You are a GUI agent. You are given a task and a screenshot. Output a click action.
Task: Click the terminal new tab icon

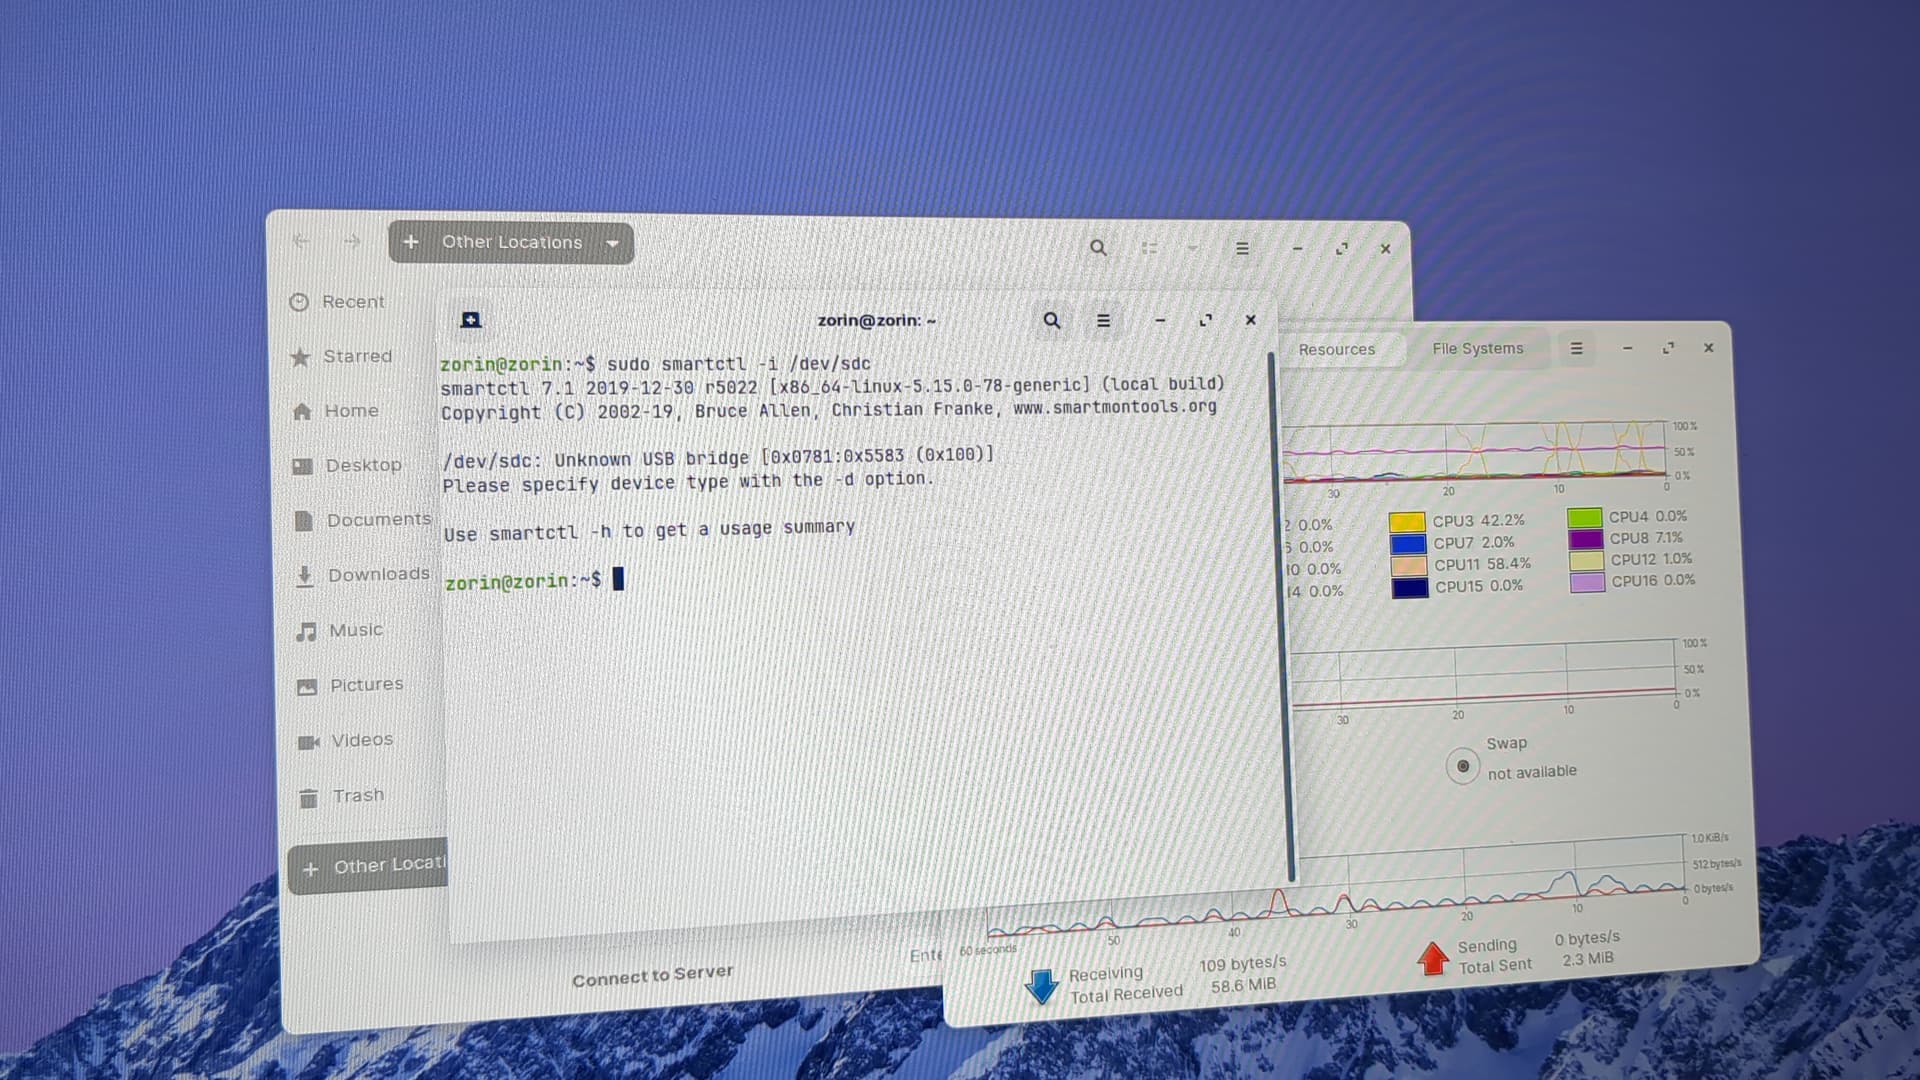click(x=471, y=320)
